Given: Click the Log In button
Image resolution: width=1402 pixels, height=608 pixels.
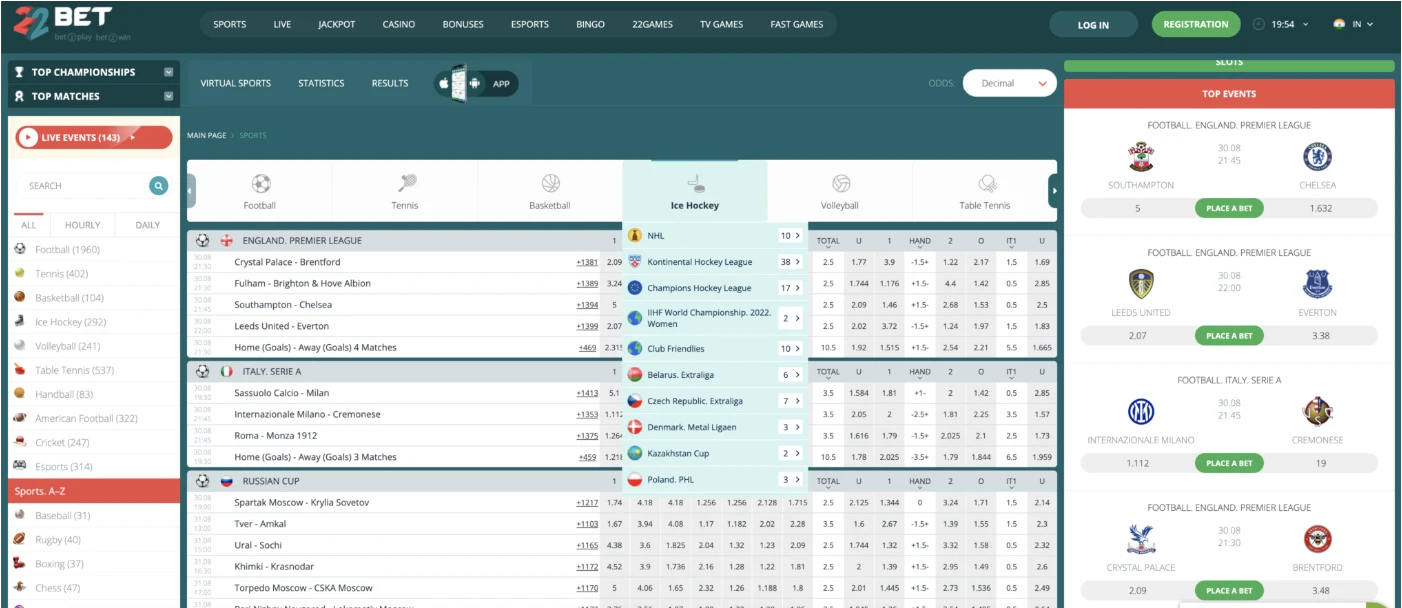Looking at the screenshot, I should coord(1093,24).
